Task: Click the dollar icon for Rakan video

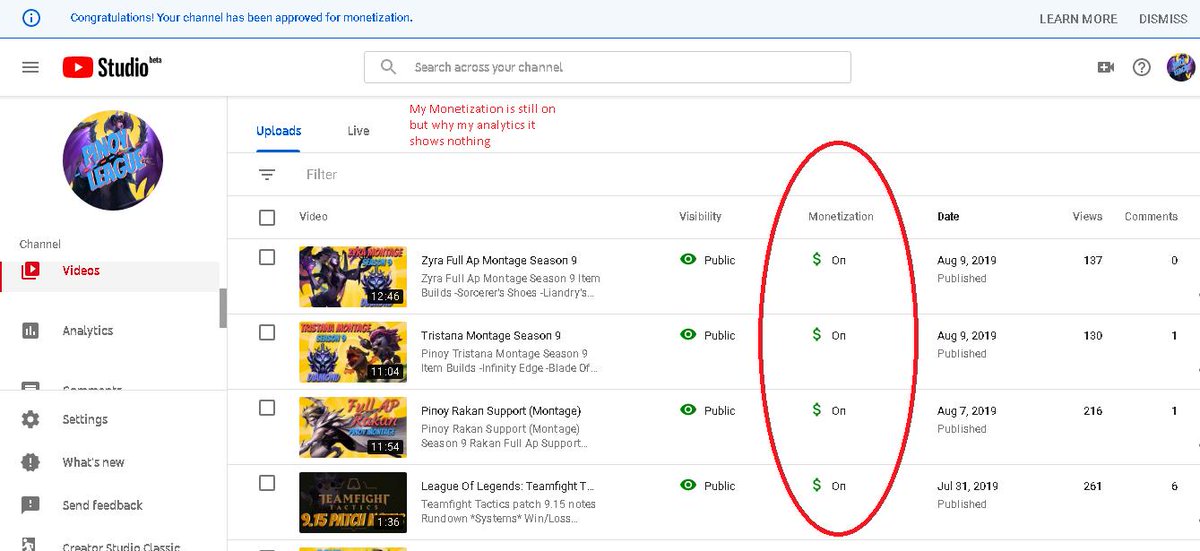Action: pos(817,410)
